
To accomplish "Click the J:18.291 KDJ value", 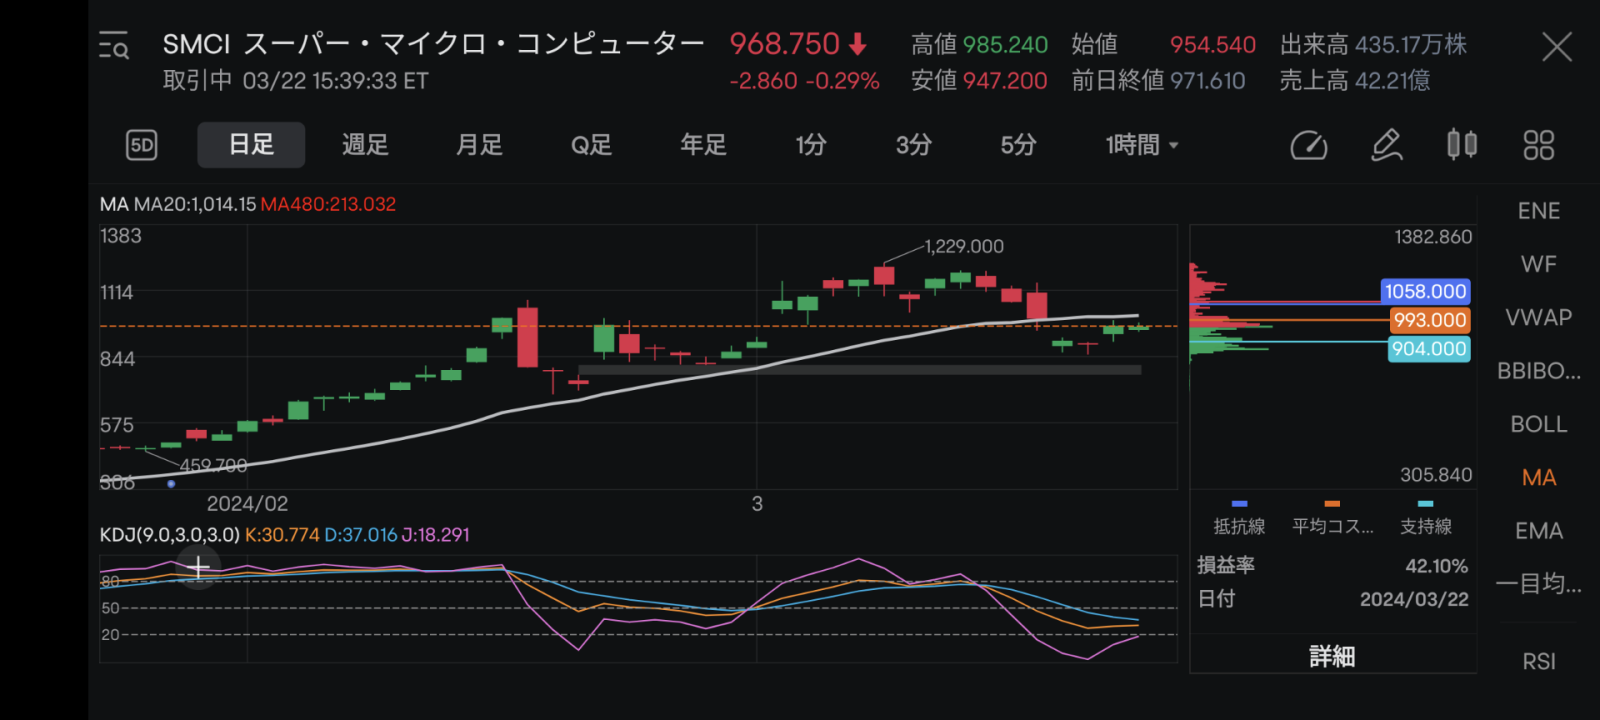I will (x=435, y=535).
